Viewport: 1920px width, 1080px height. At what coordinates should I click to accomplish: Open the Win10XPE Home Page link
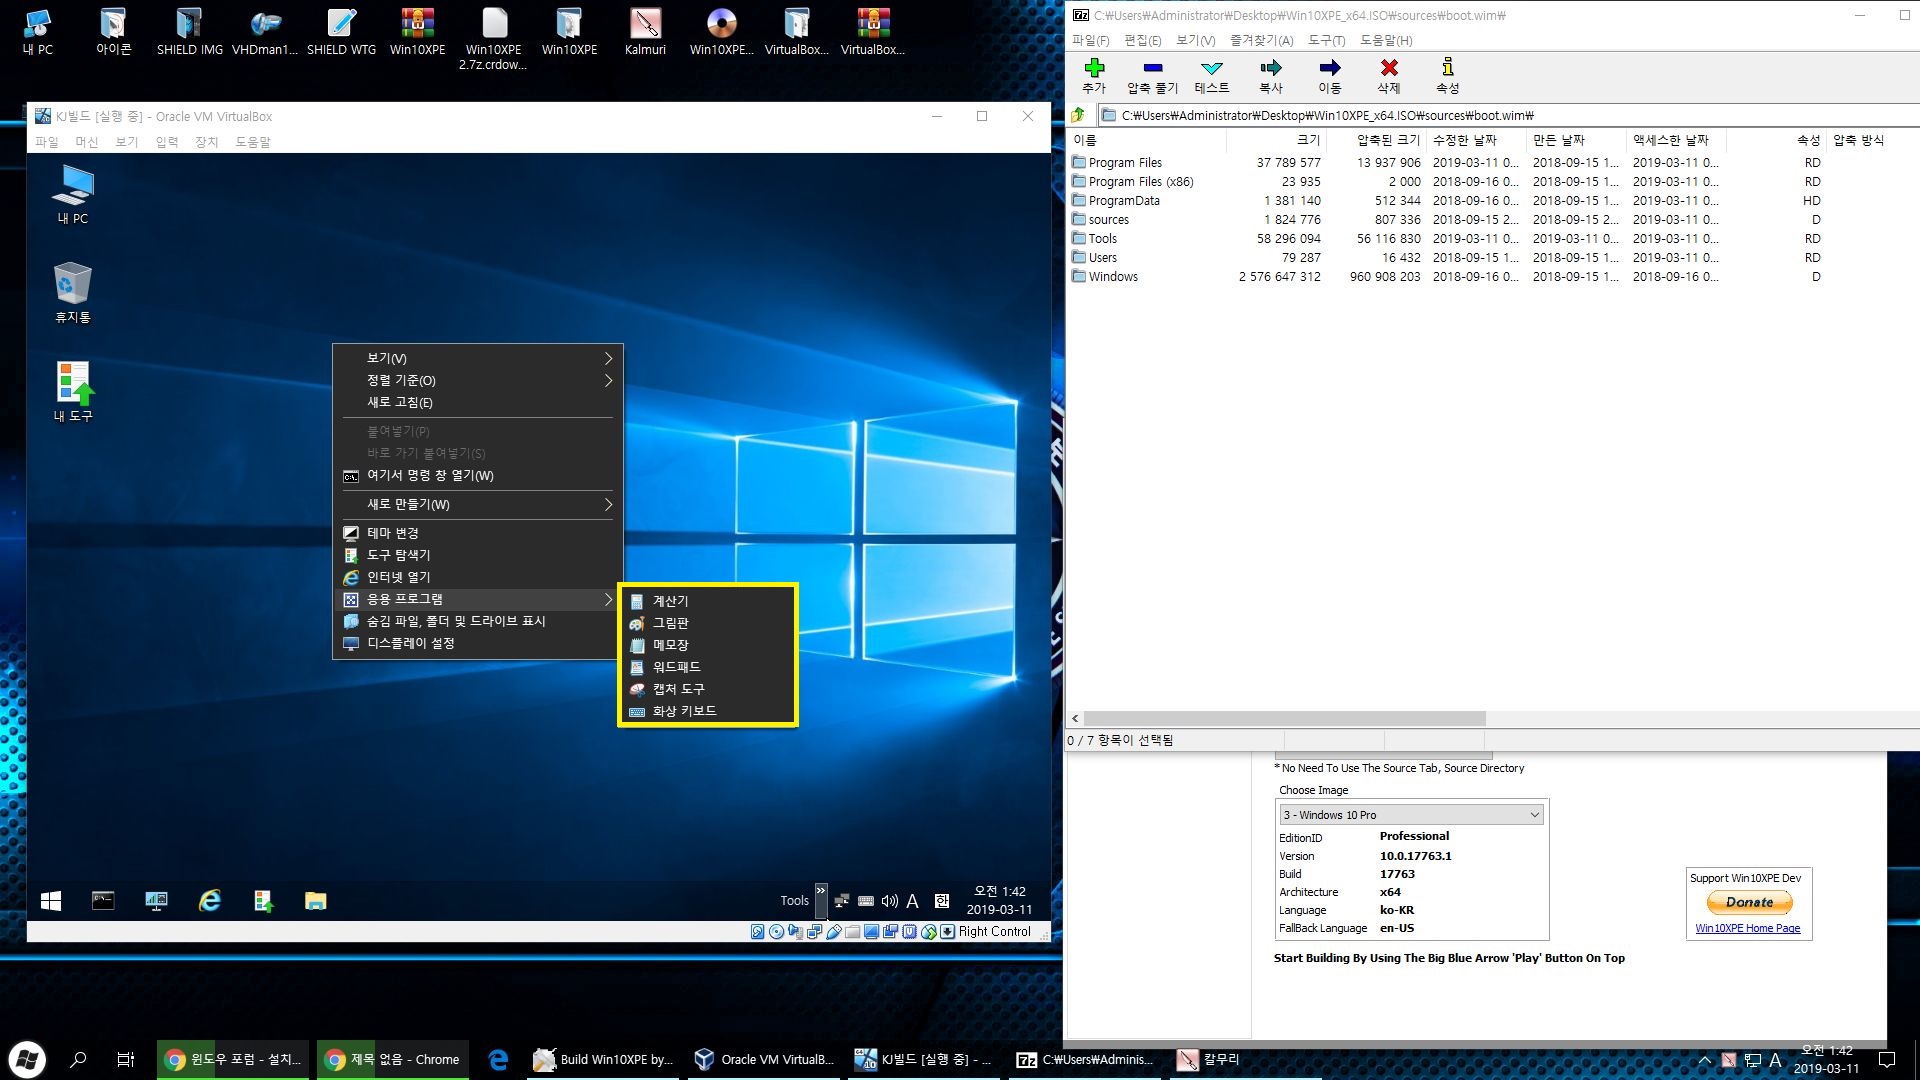tap(1747, 928)
